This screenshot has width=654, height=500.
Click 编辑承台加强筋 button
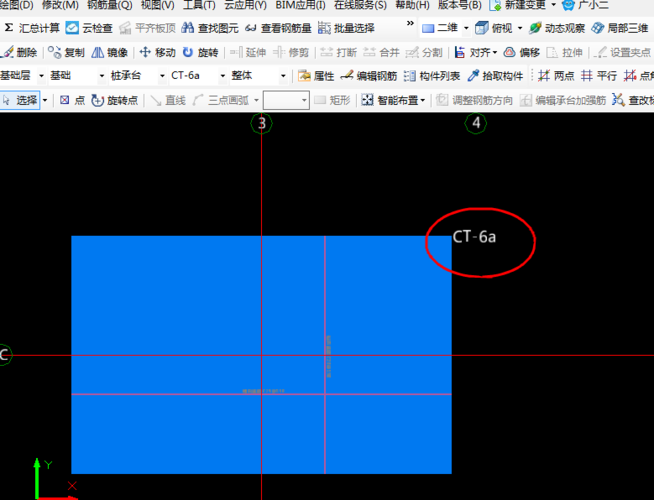(563, 101)
